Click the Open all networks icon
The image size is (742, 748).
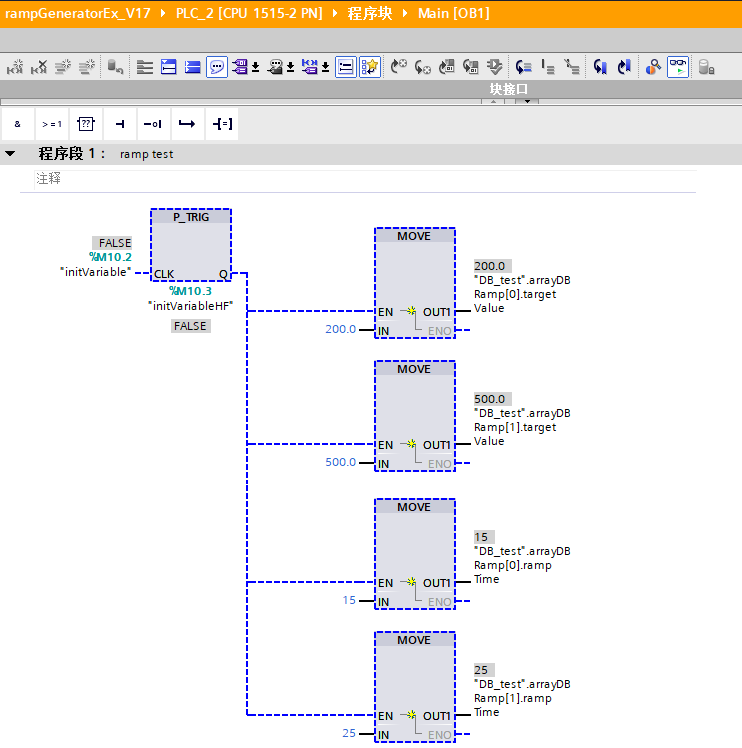coord(145,67)
